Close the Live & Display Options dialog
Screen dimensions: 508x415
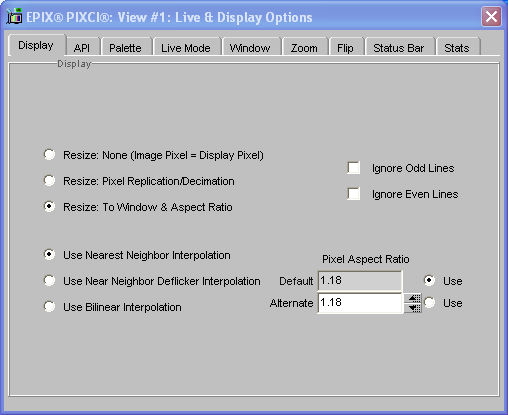[x=491, y=16]
